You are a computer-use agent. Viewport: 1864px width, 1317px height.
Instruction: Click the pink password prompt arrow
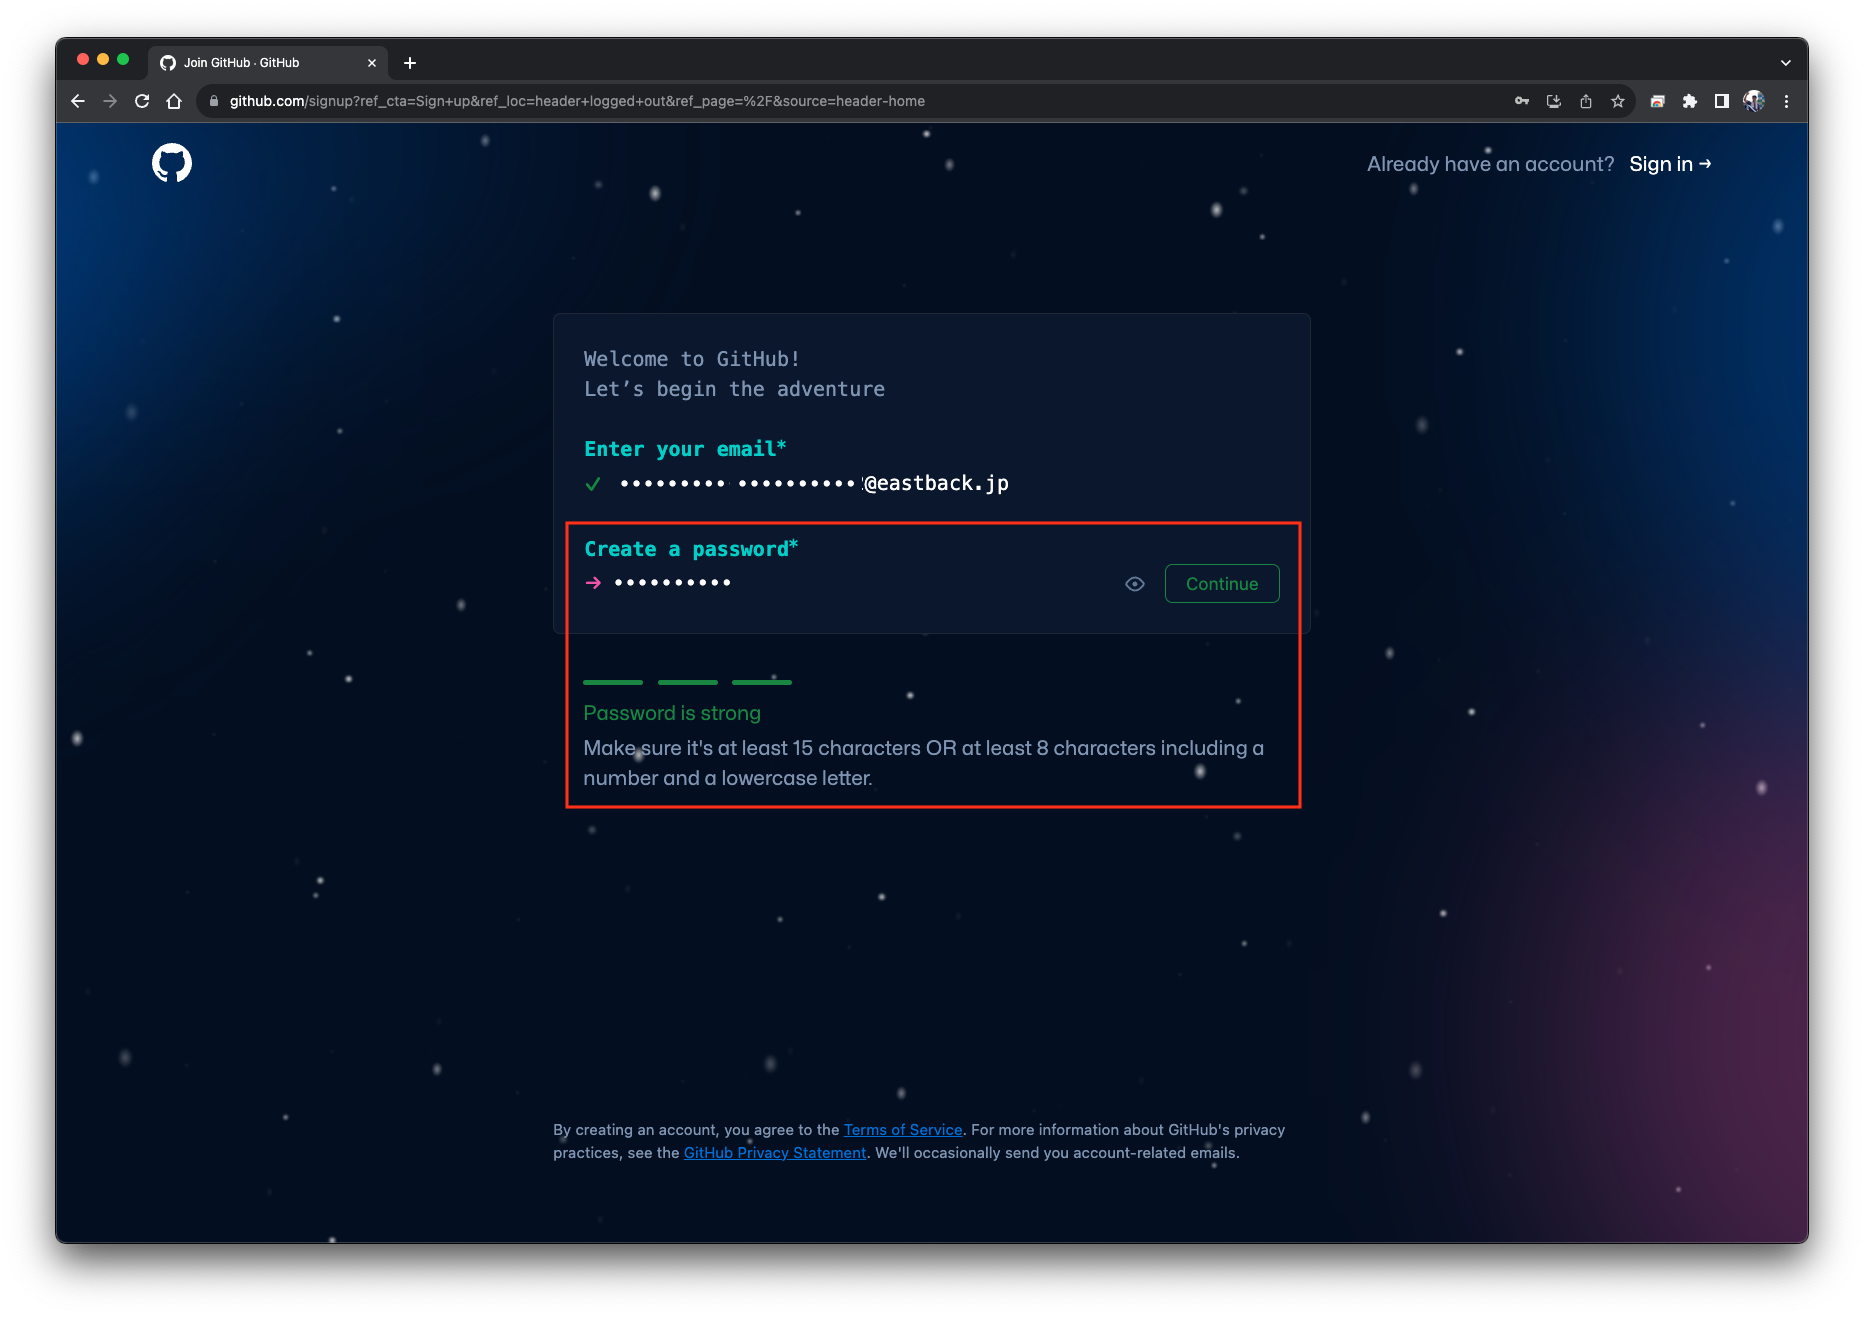pos(593,583)
